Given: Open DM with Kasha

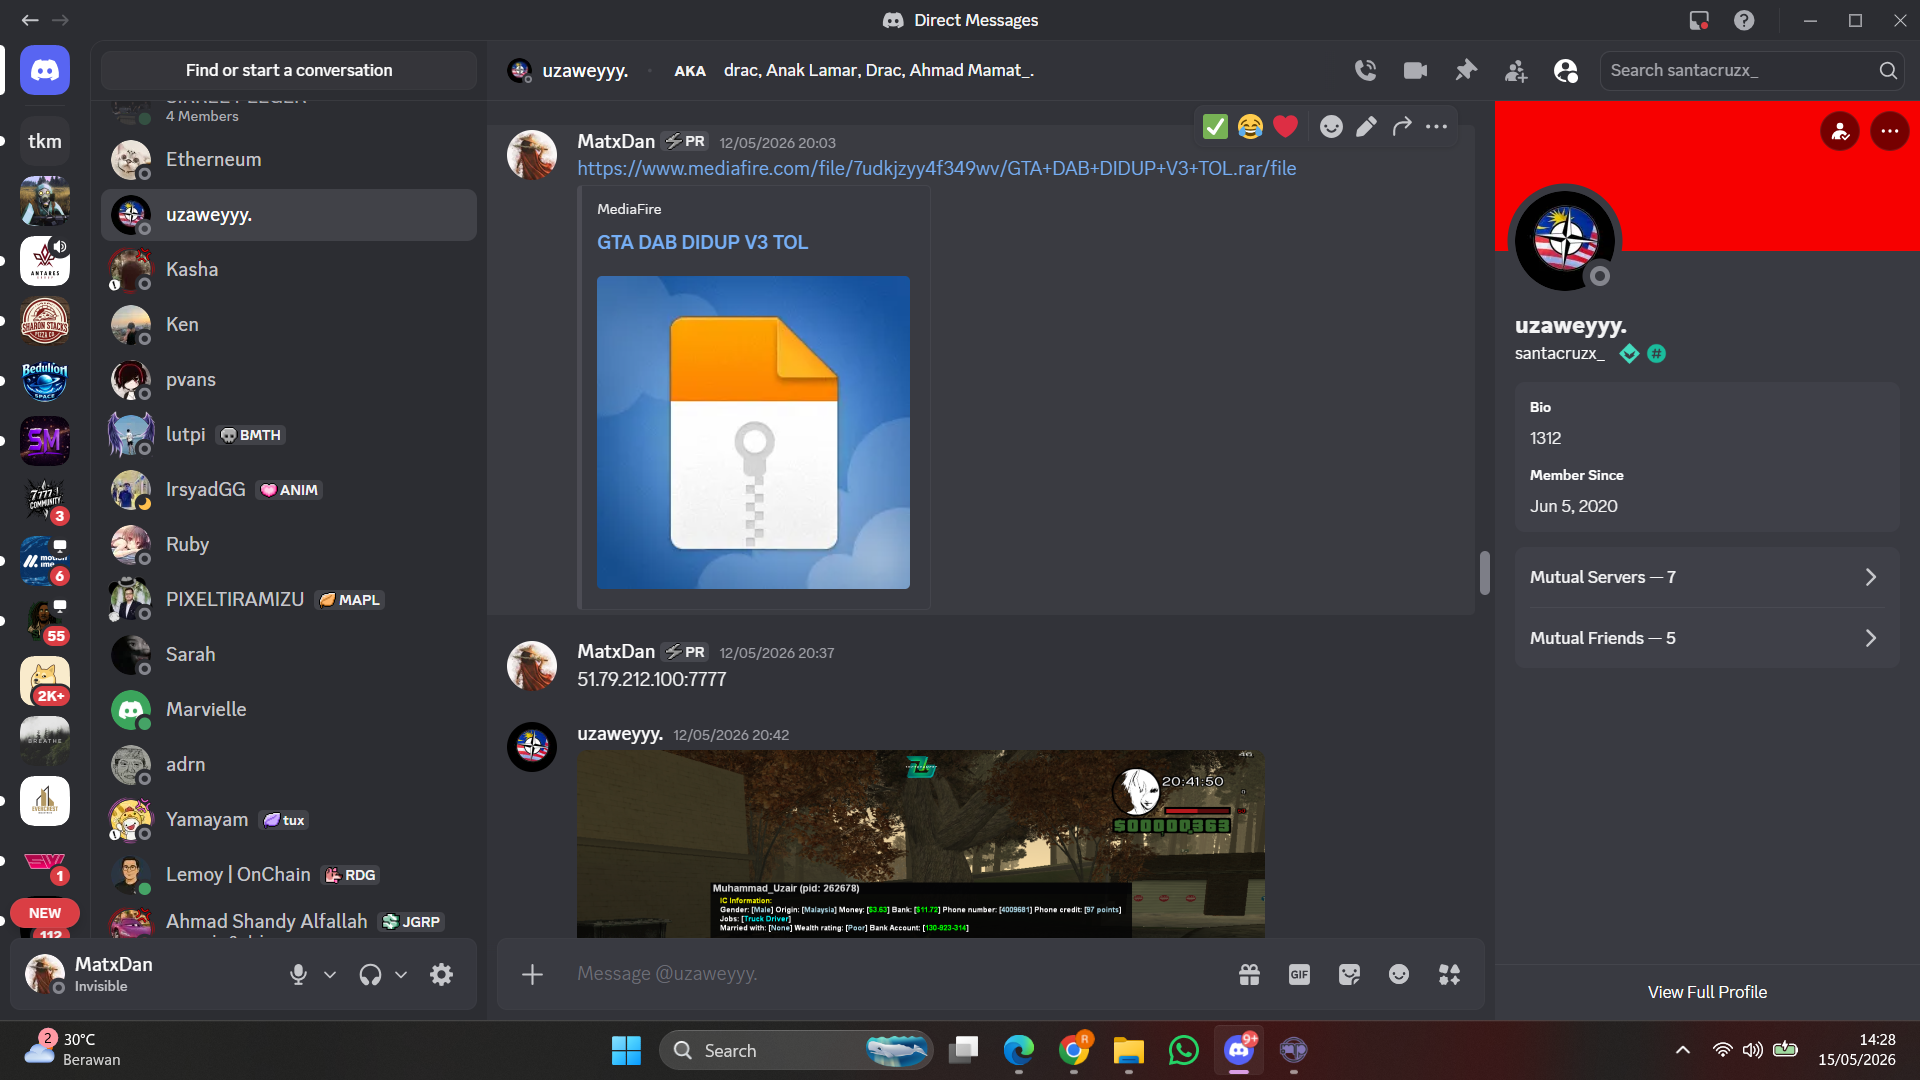Looking at the screenshot, I should 289,270.
